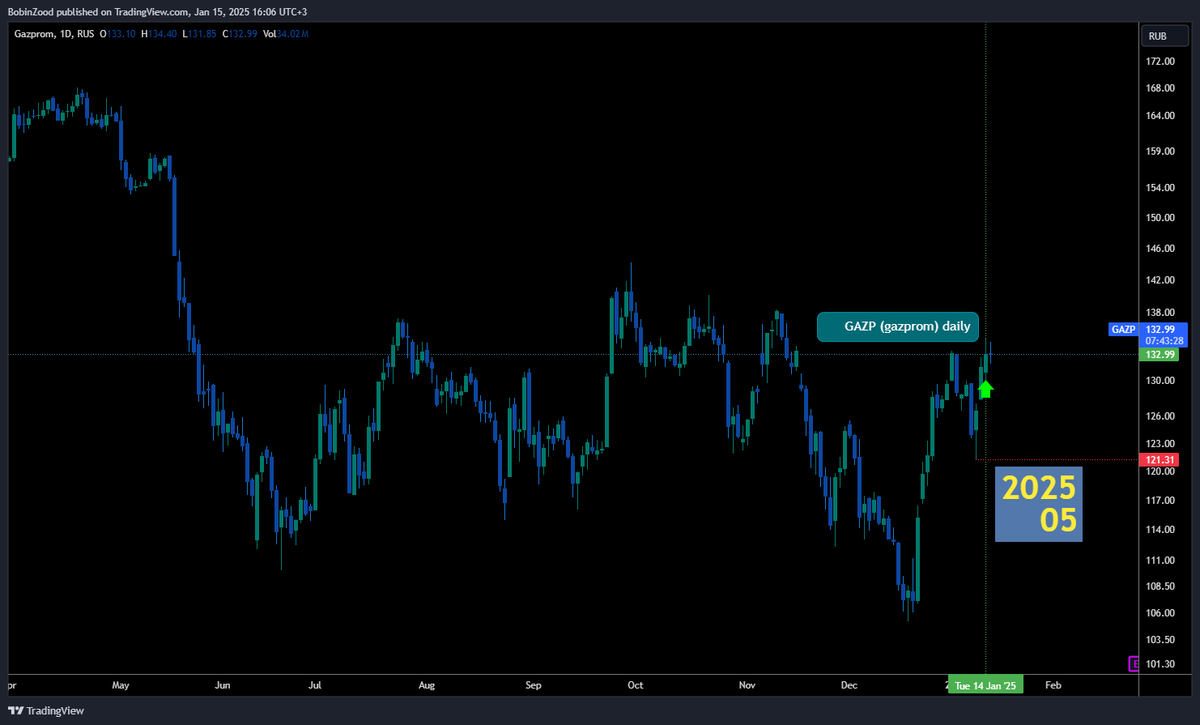Click the 111.00 price scale label
This screenshot has width=1200, height=725.
point(1160,559)
